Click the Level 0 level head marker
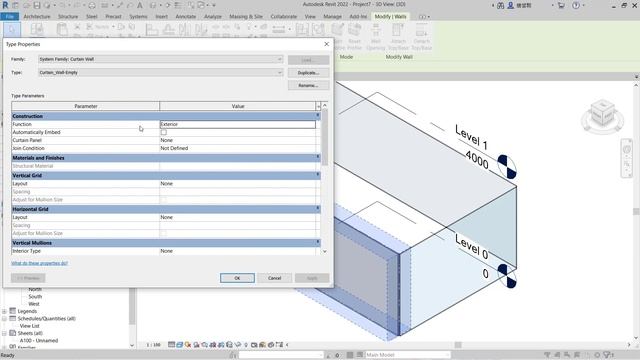 tap(508, 276)
